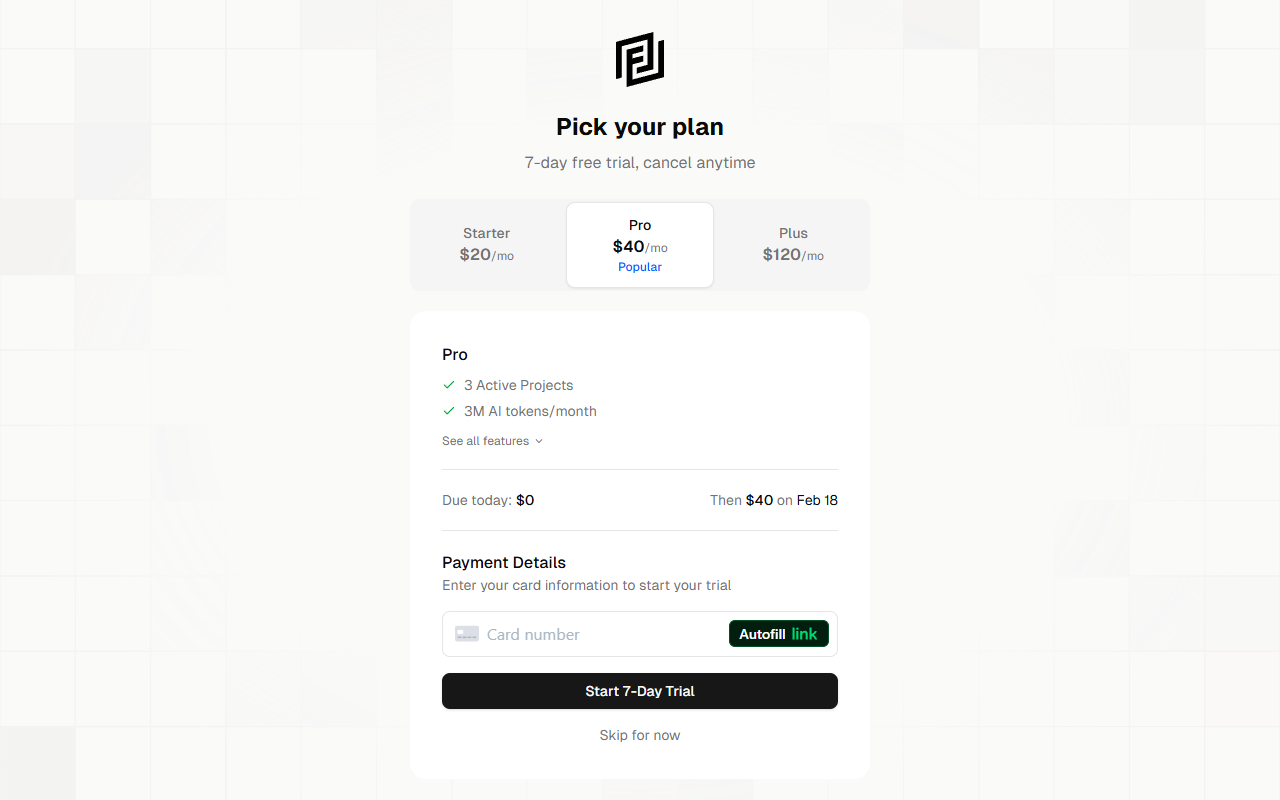Click the link logo inside the Autofill pill
The height and width of the screenshot is (800, 1280).
tap(805, 633)
